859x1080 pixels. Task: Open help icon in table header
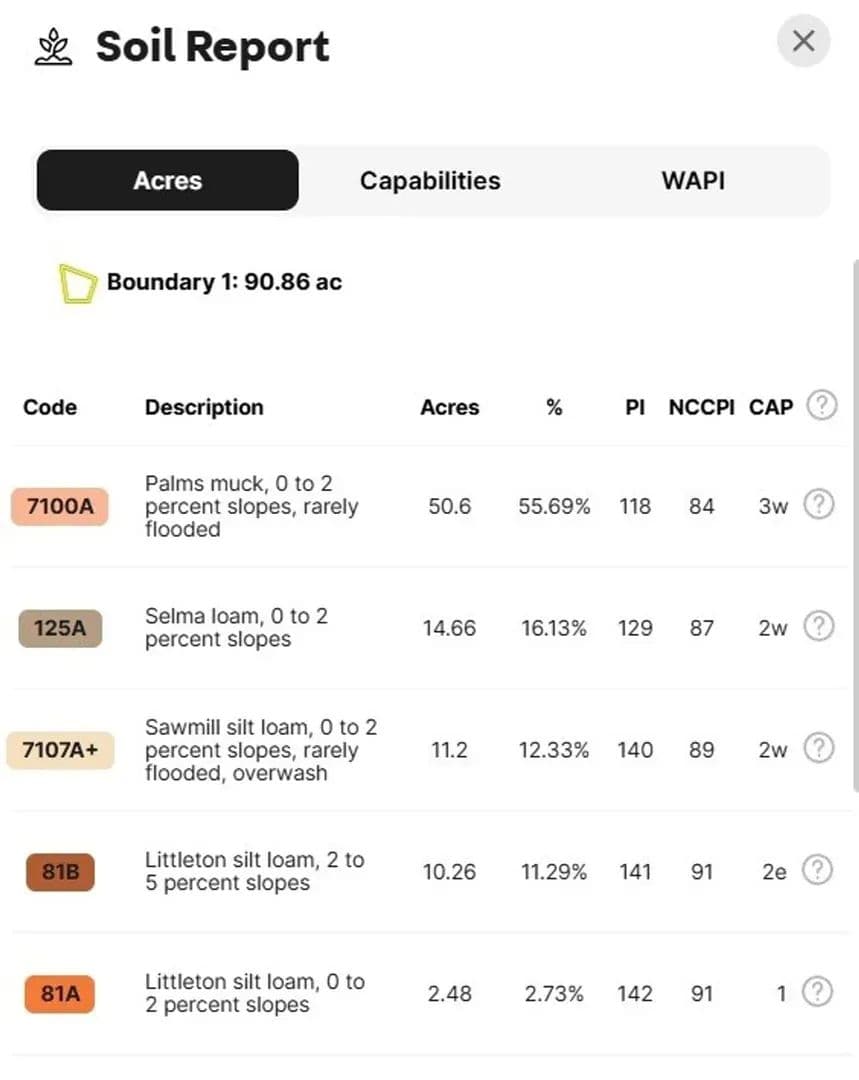click(x=821, y=406)
